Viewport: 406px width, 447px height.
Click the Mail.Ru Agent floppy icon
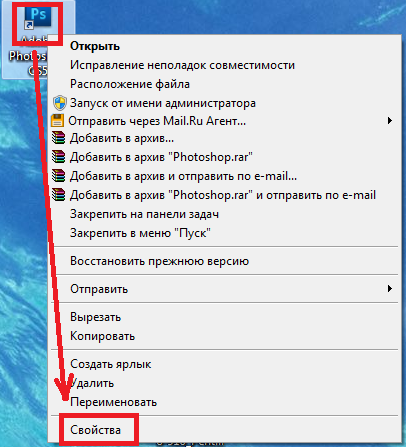(57, 121)
